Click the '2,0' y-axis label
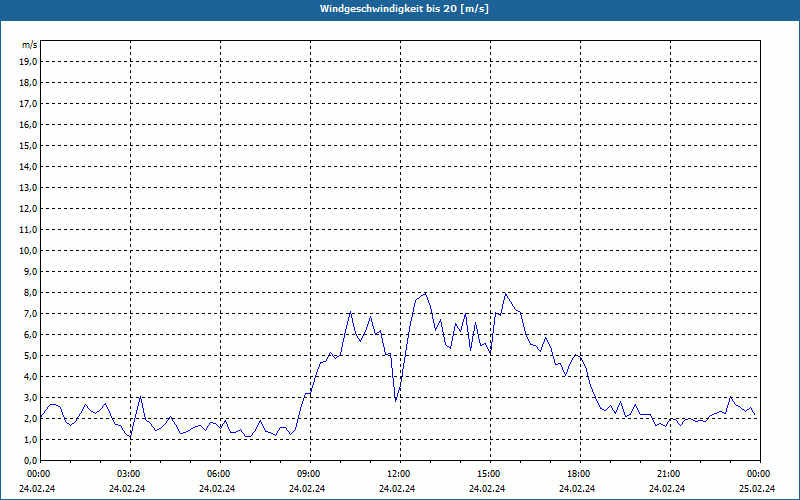This screenshot has height=500, width=800. point(30,418)
